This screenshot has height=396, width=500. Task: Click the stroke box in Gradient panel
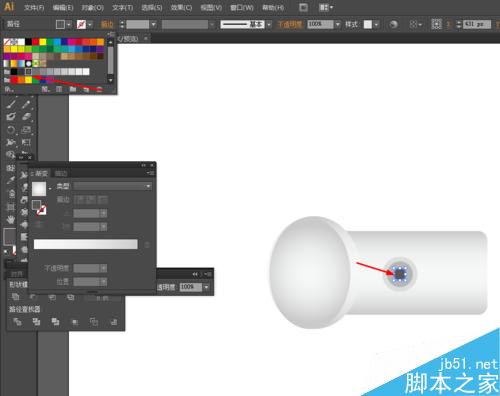coord(42,210)
